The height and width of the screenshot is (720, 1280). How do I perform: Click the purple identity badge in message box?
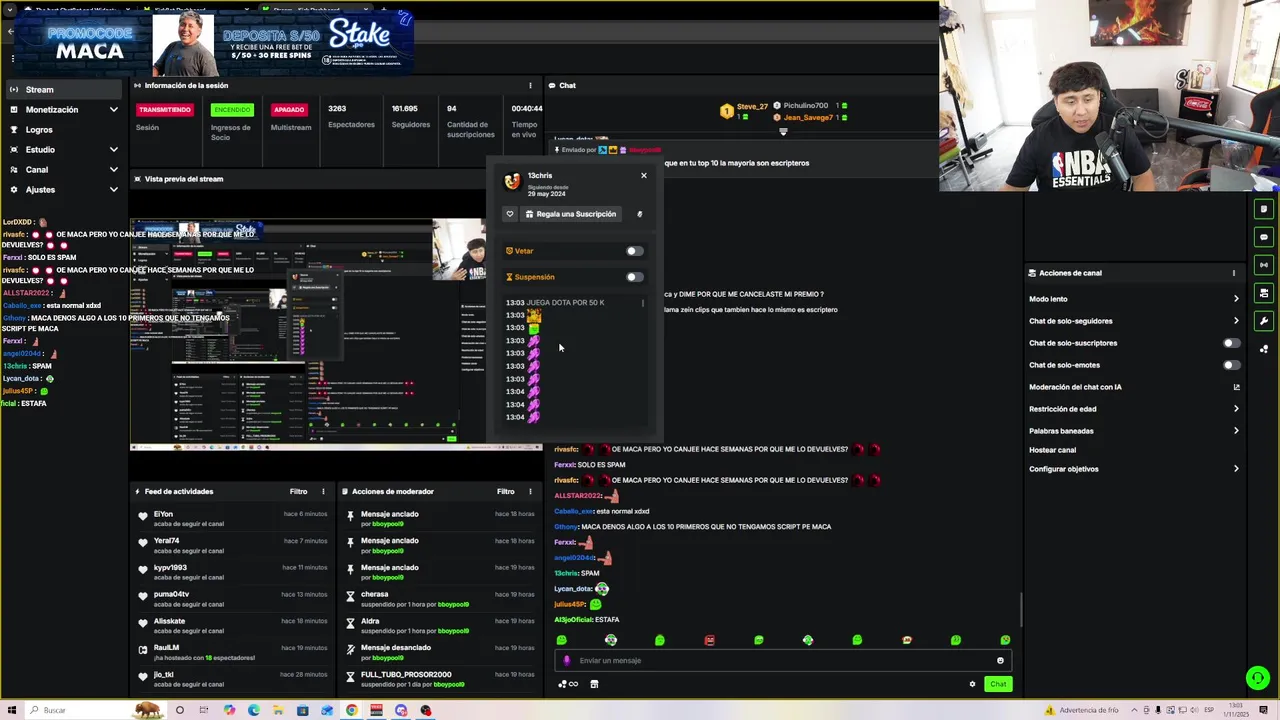(567, 661)
